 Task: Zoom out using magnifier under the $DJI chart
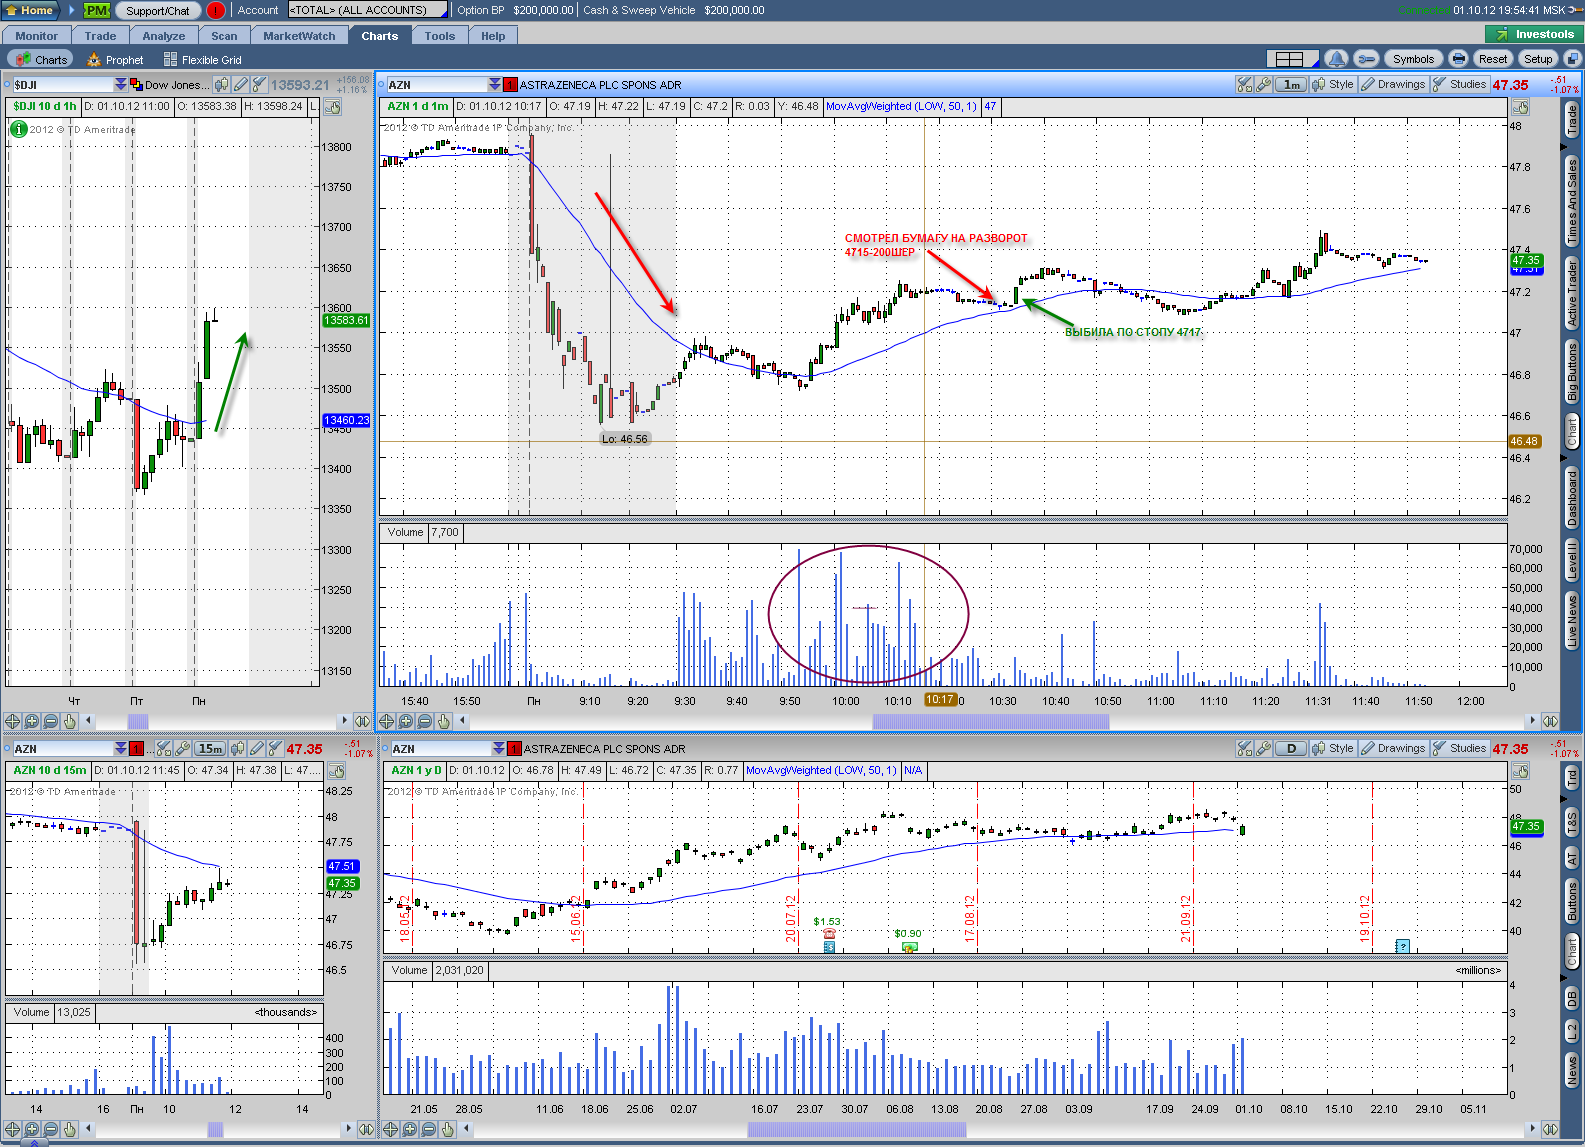tap(51, 721)
